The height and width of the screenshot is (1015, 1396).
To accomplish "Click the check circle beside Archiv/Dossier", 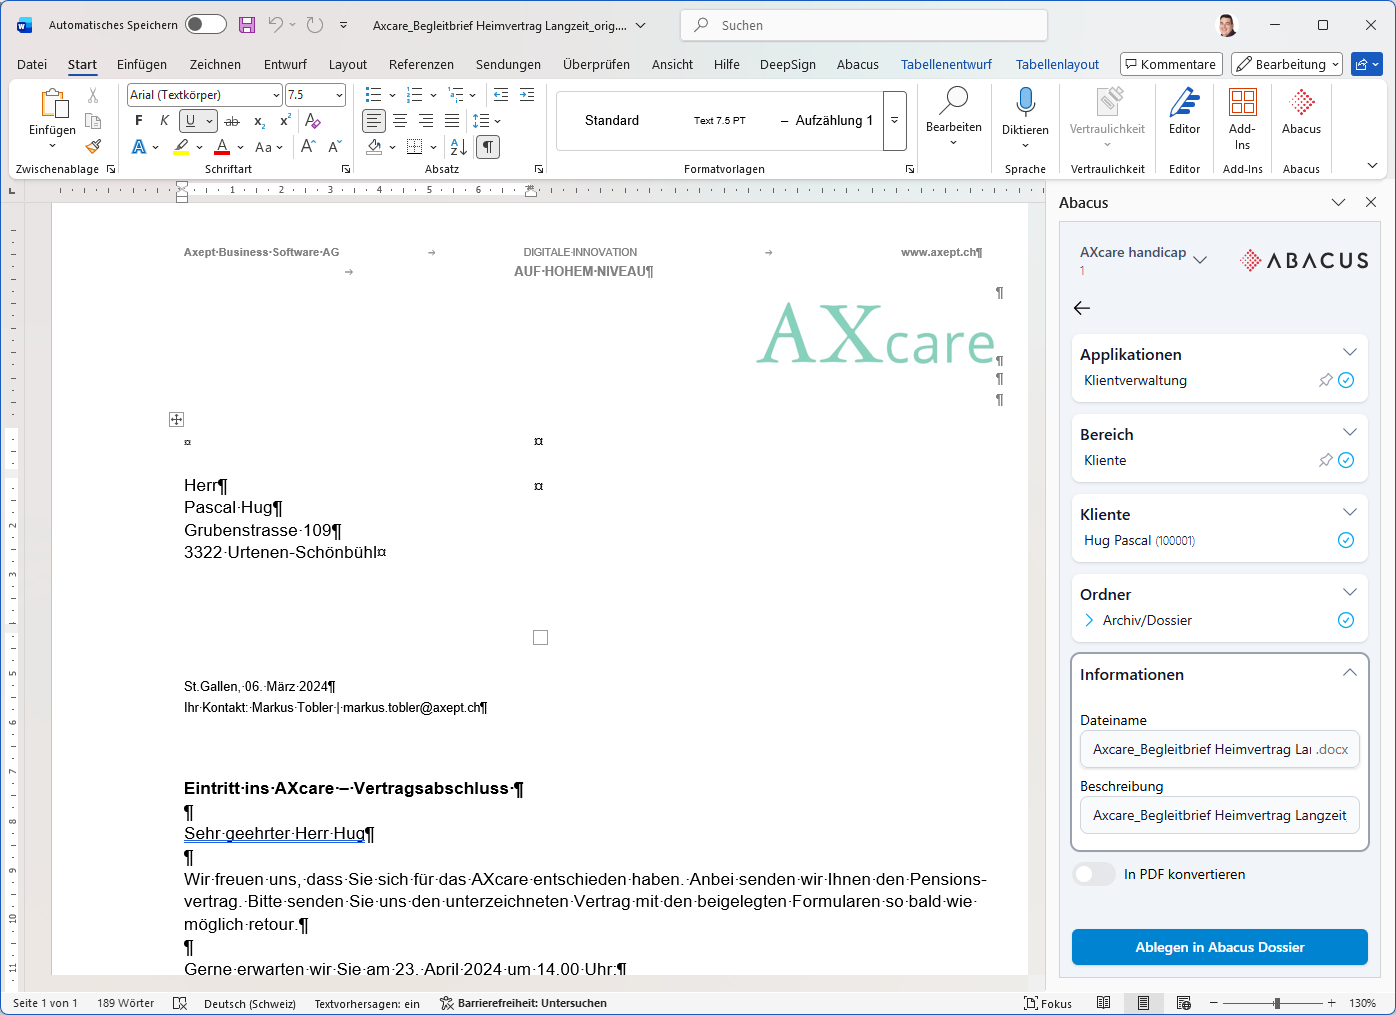I will (x=1346, y=620).
